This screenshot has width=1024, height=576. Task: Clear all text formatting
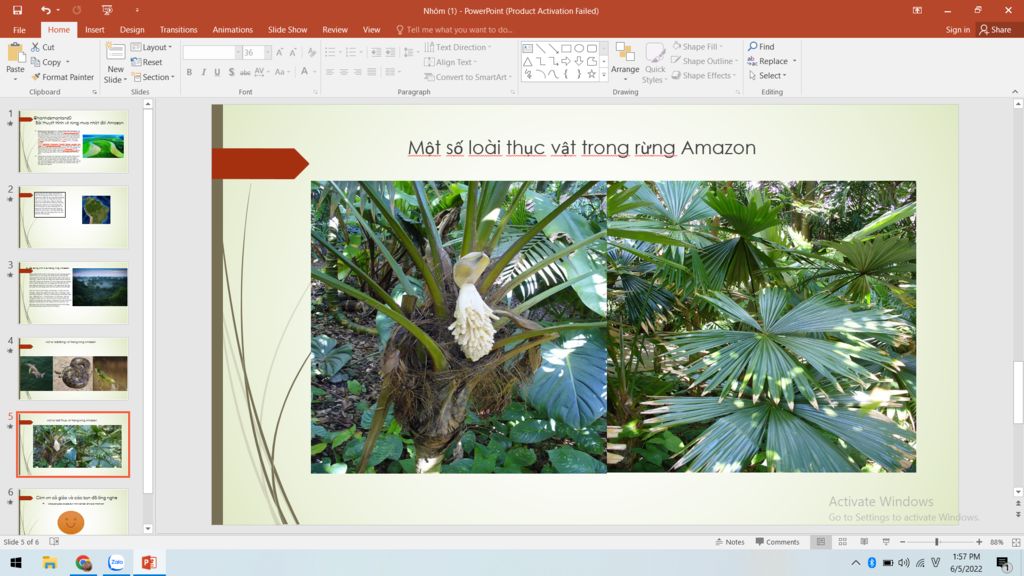pos(312,52)
